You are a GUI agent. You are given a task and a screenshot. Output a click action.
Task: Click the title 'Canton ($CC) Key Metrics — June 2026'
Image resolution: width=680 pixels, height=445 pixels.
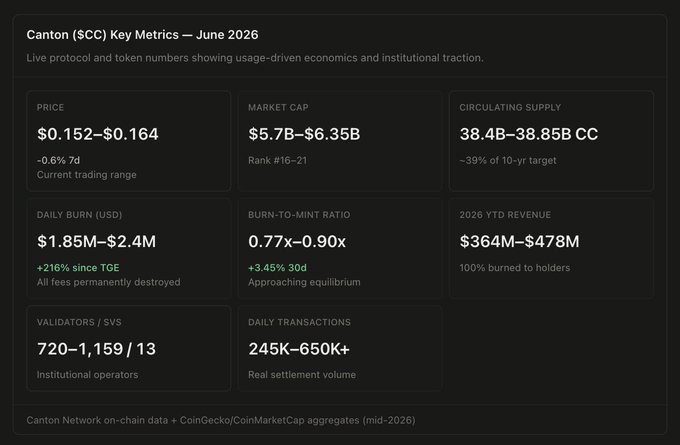click(x=142, y=35)
